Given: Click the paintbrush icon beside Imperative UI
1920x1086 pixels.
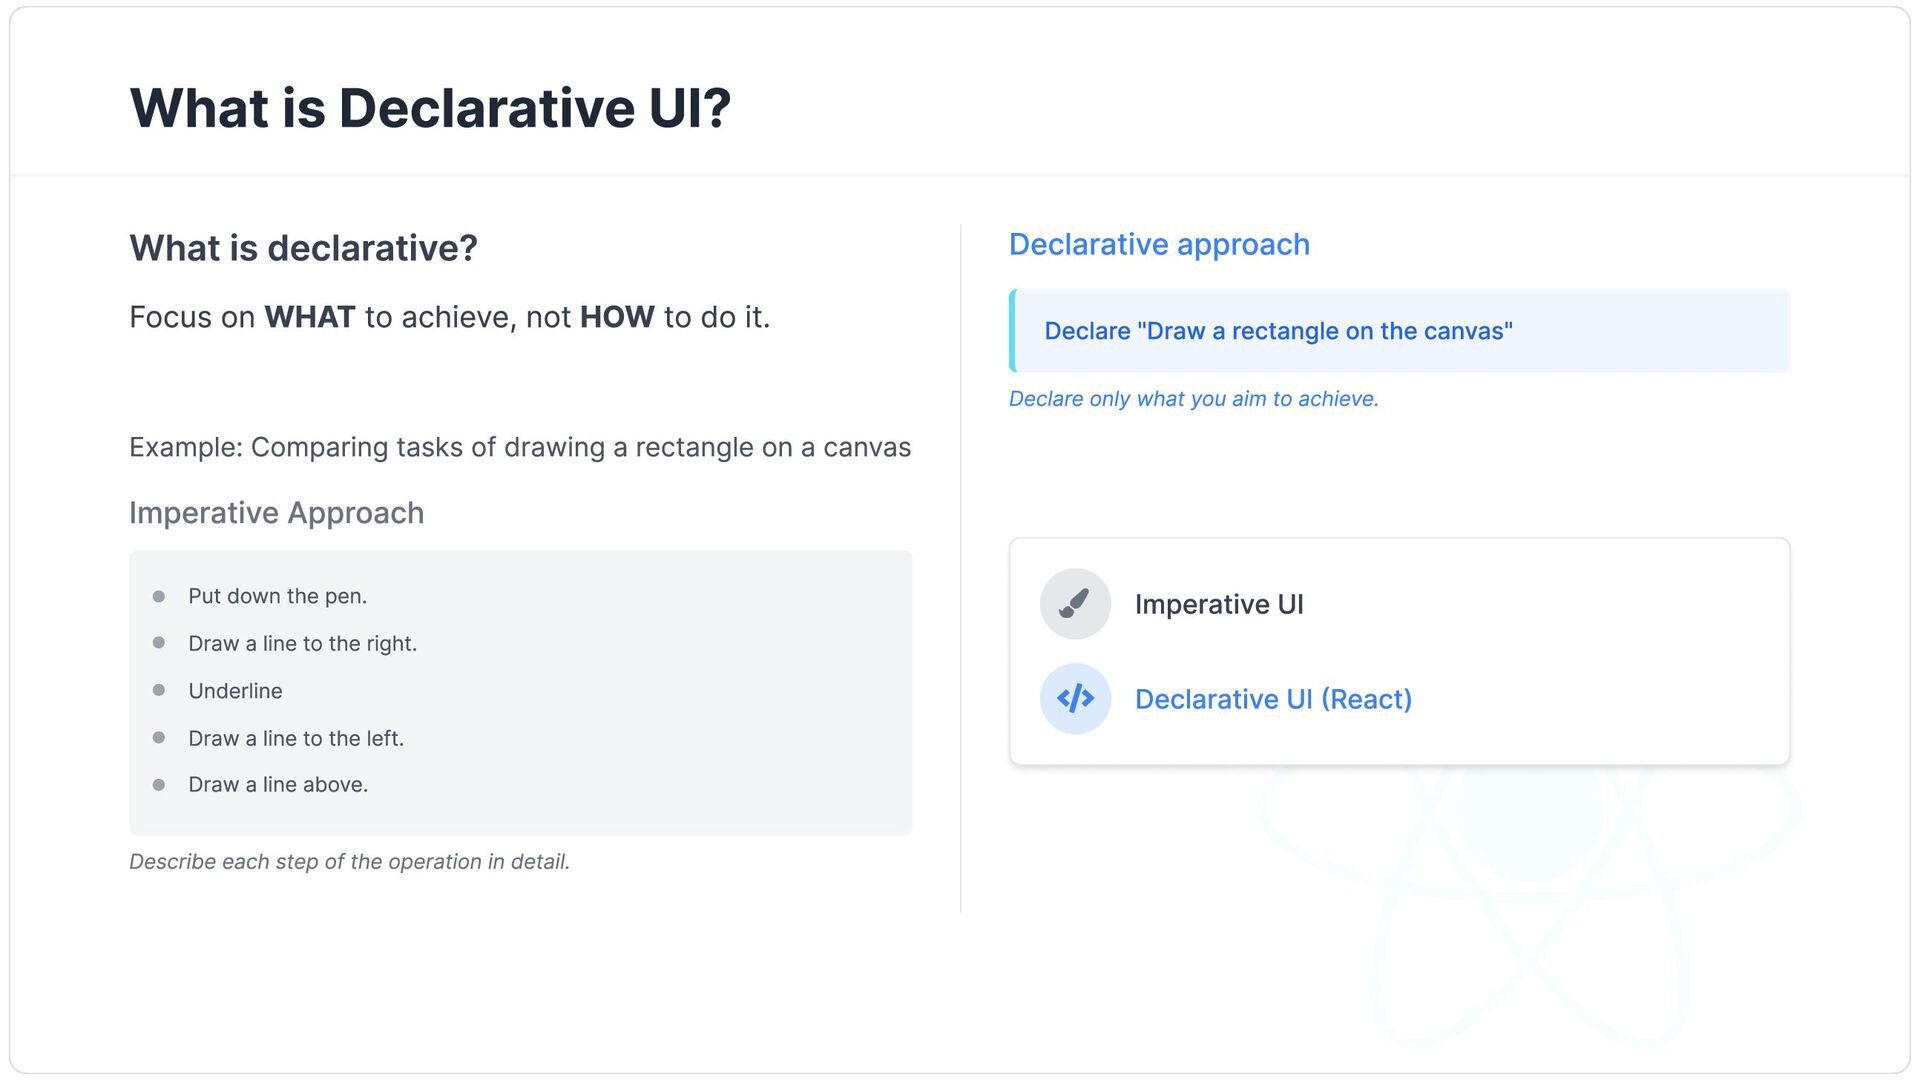Looking at the screenshot, I should pyautogui.click(x=1075, y=604).
